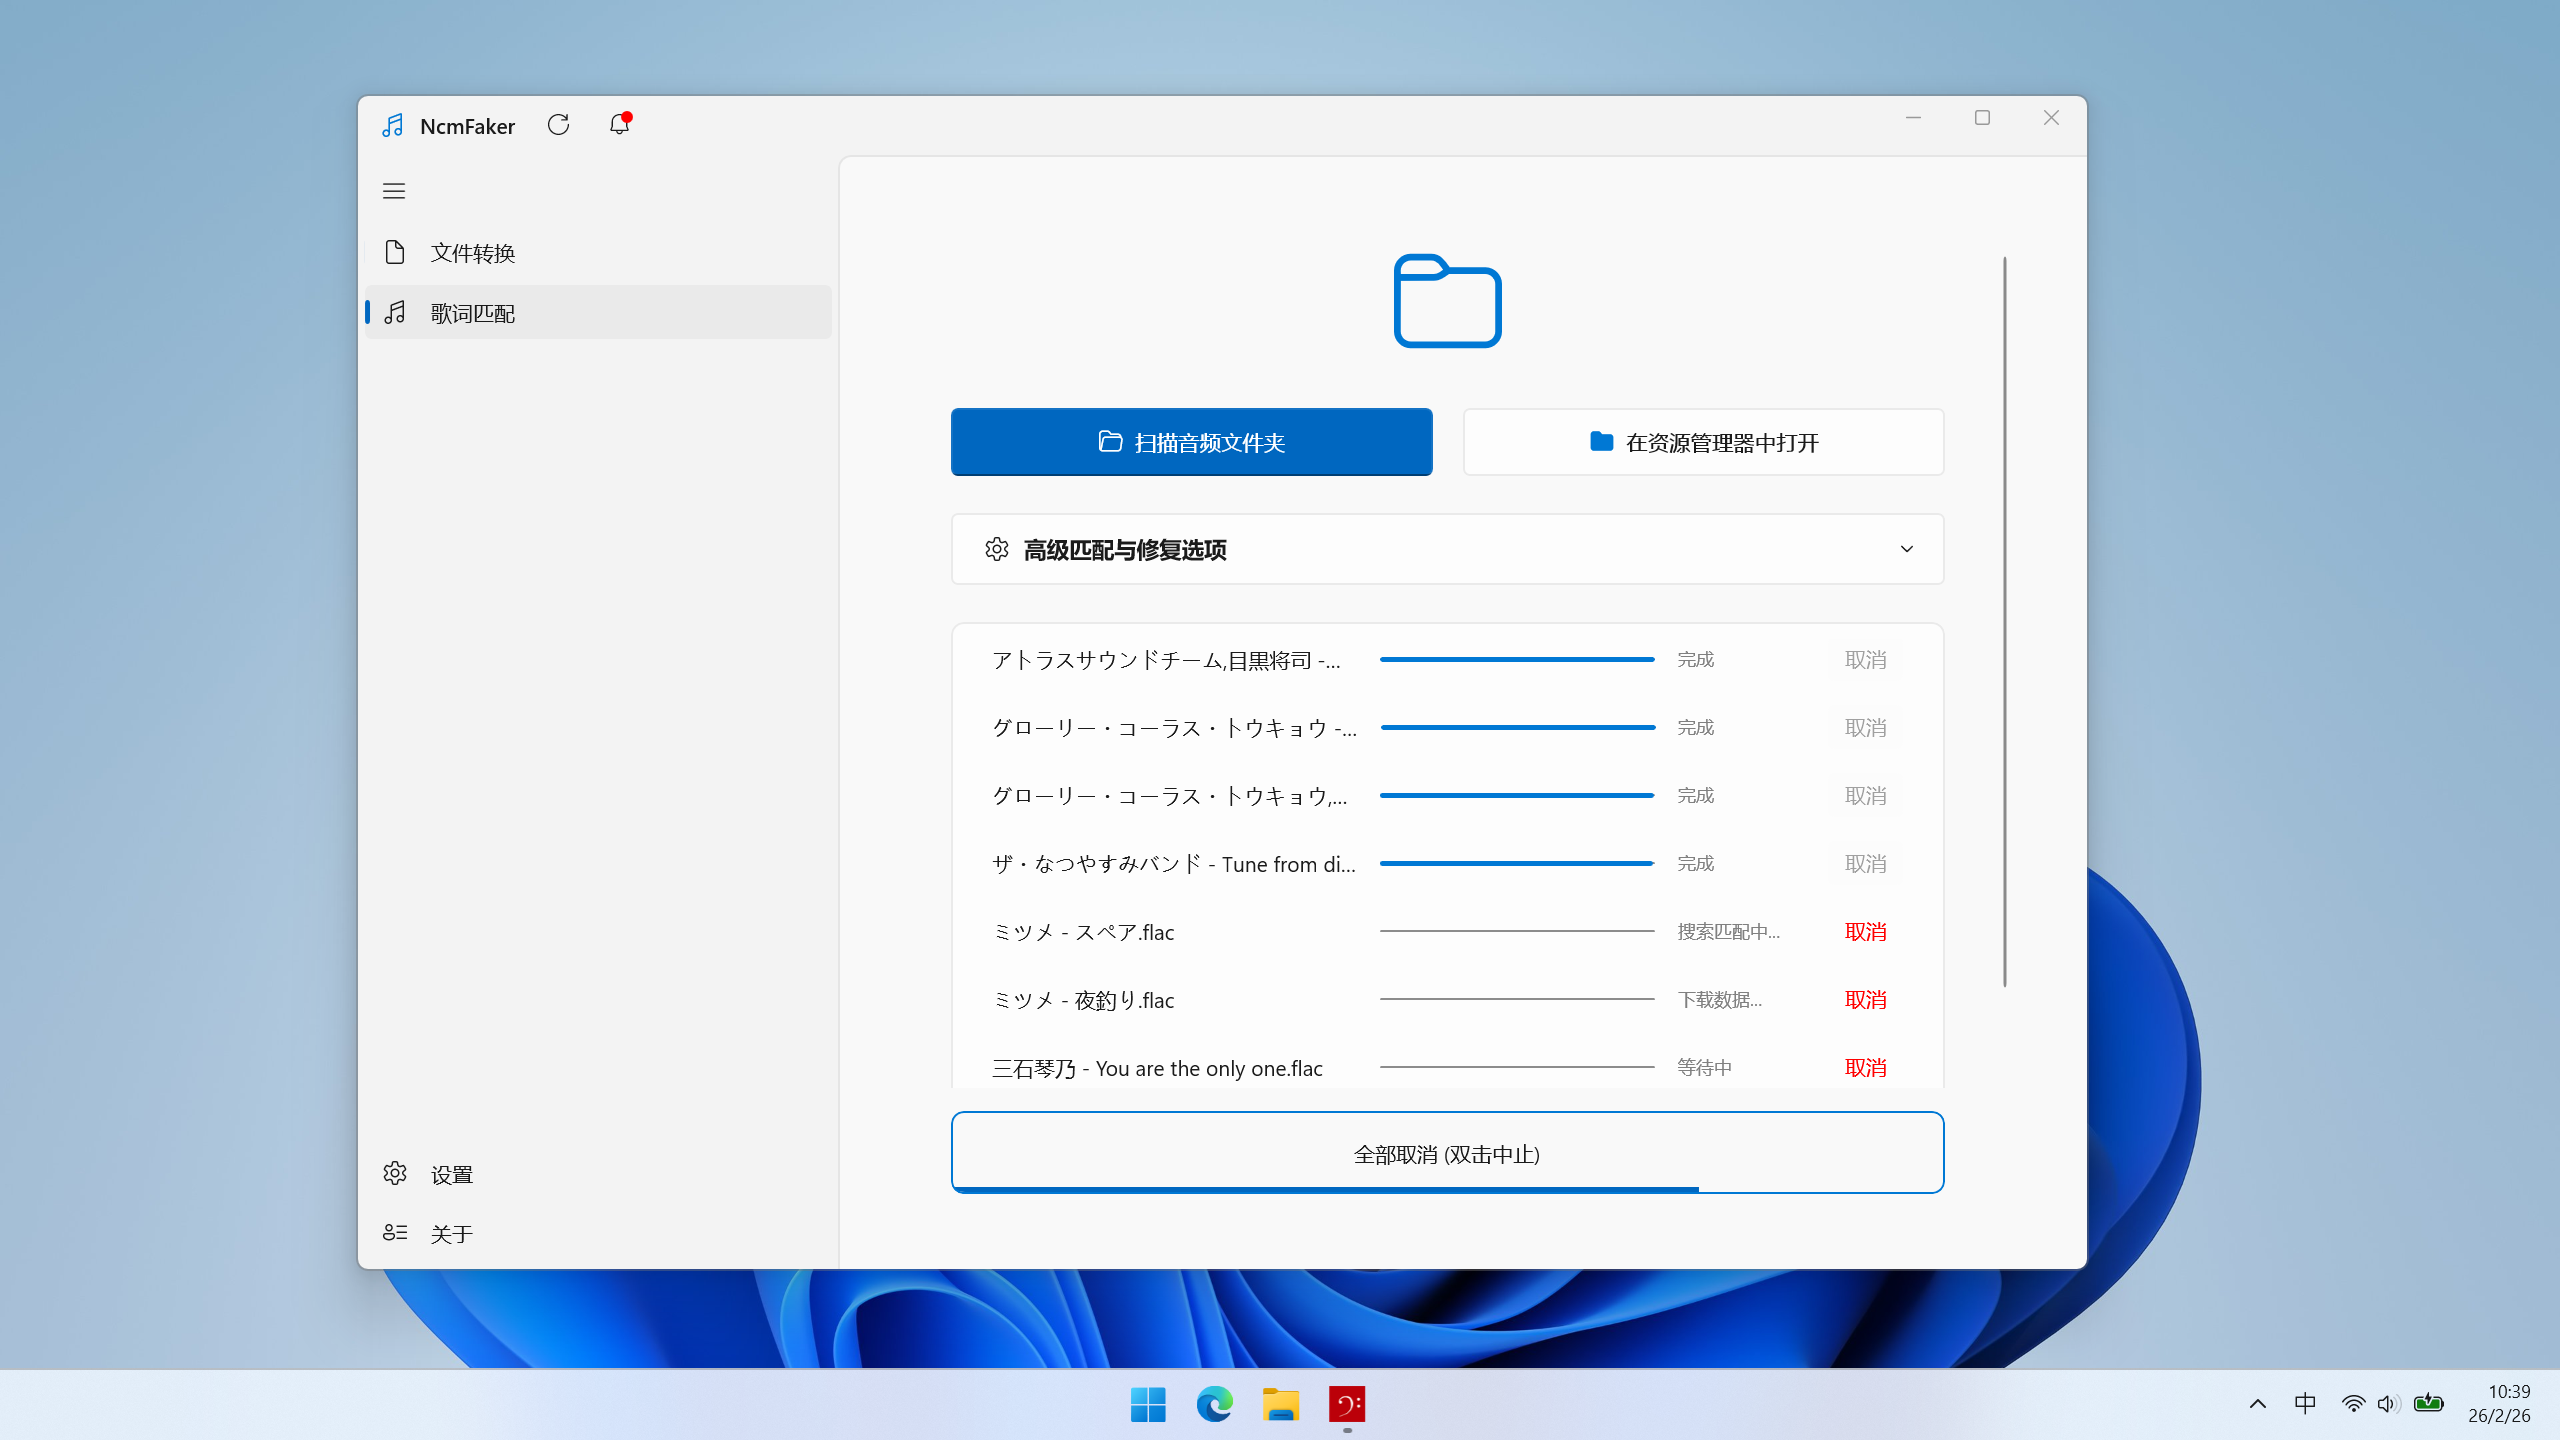
Task: Click the vertical scrollbar in content area
Action: coord(2004,620)
